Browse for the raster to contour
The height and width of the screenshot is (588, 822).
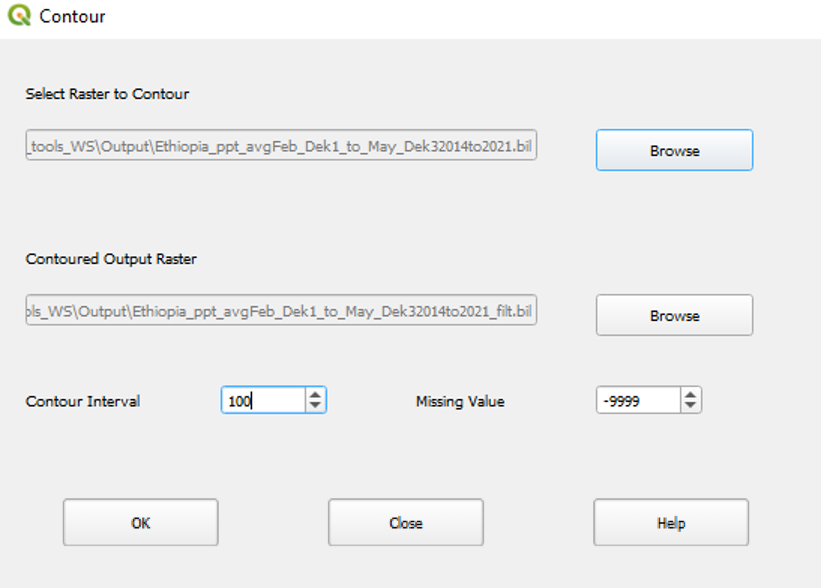coord(674,150)
